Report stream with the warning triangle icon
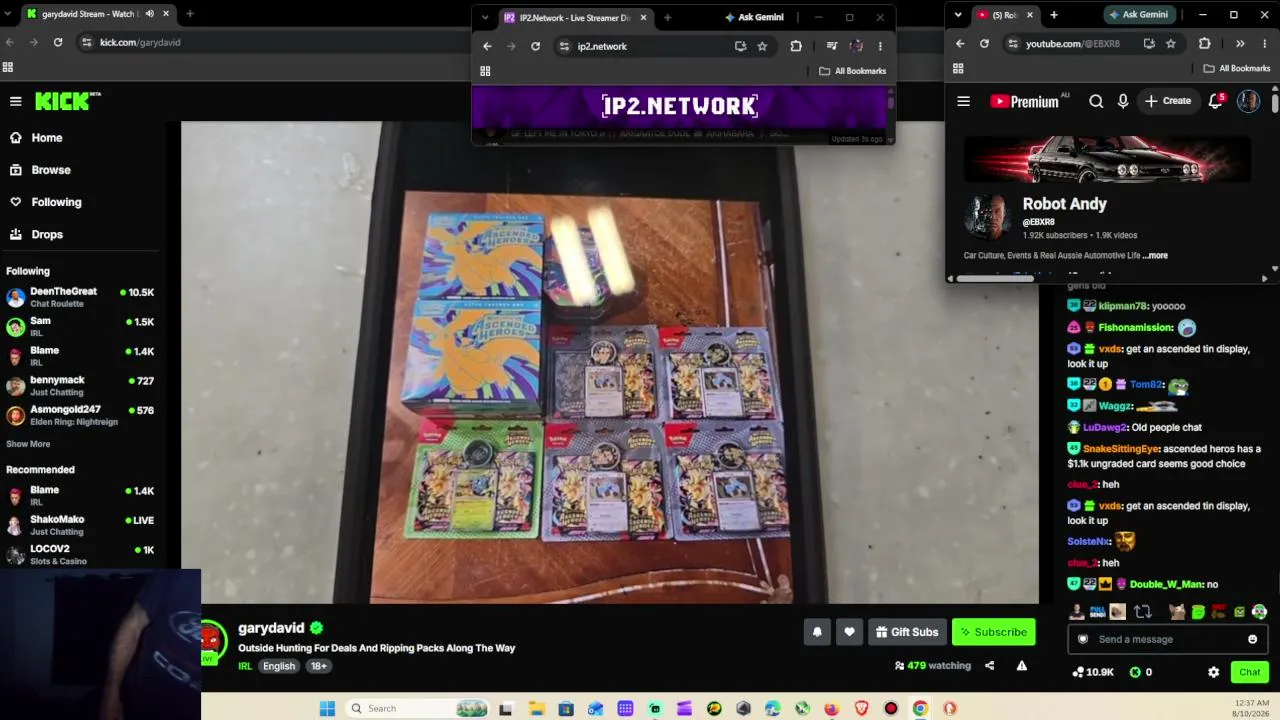The image size is (1280, 720). (x=1021, y=666)
